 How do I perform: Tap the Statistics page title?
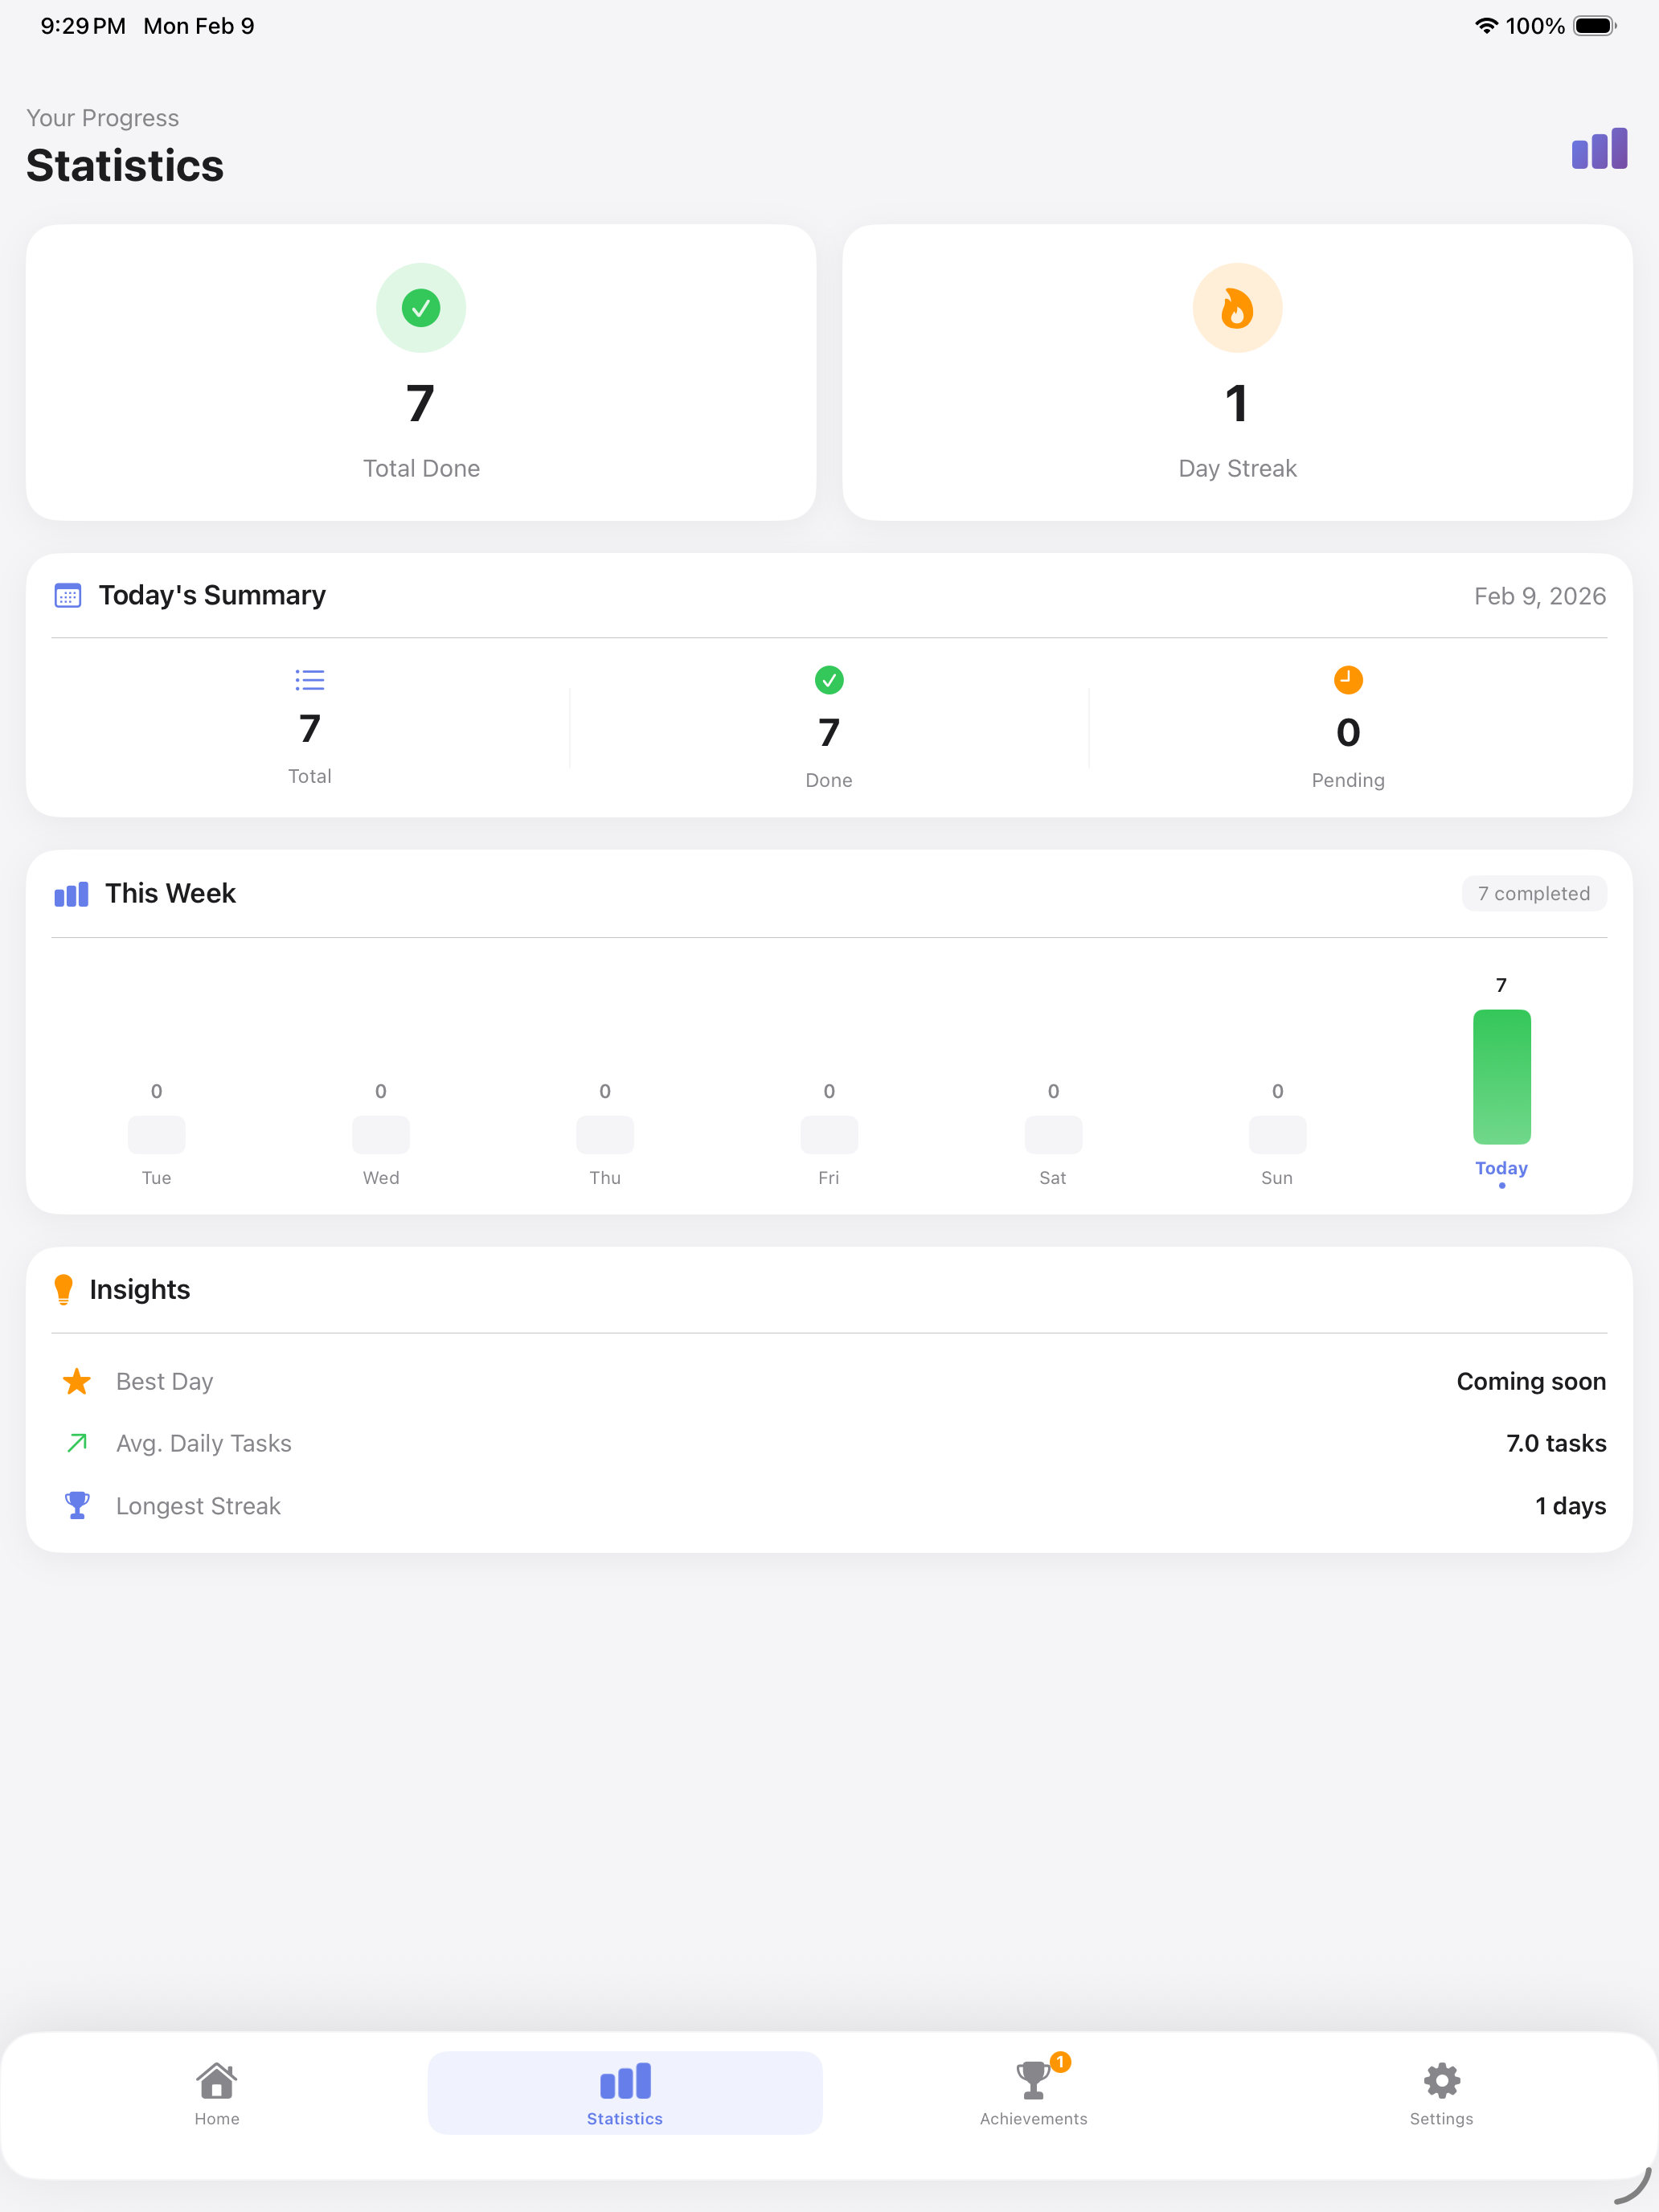(x=125, y=166)
